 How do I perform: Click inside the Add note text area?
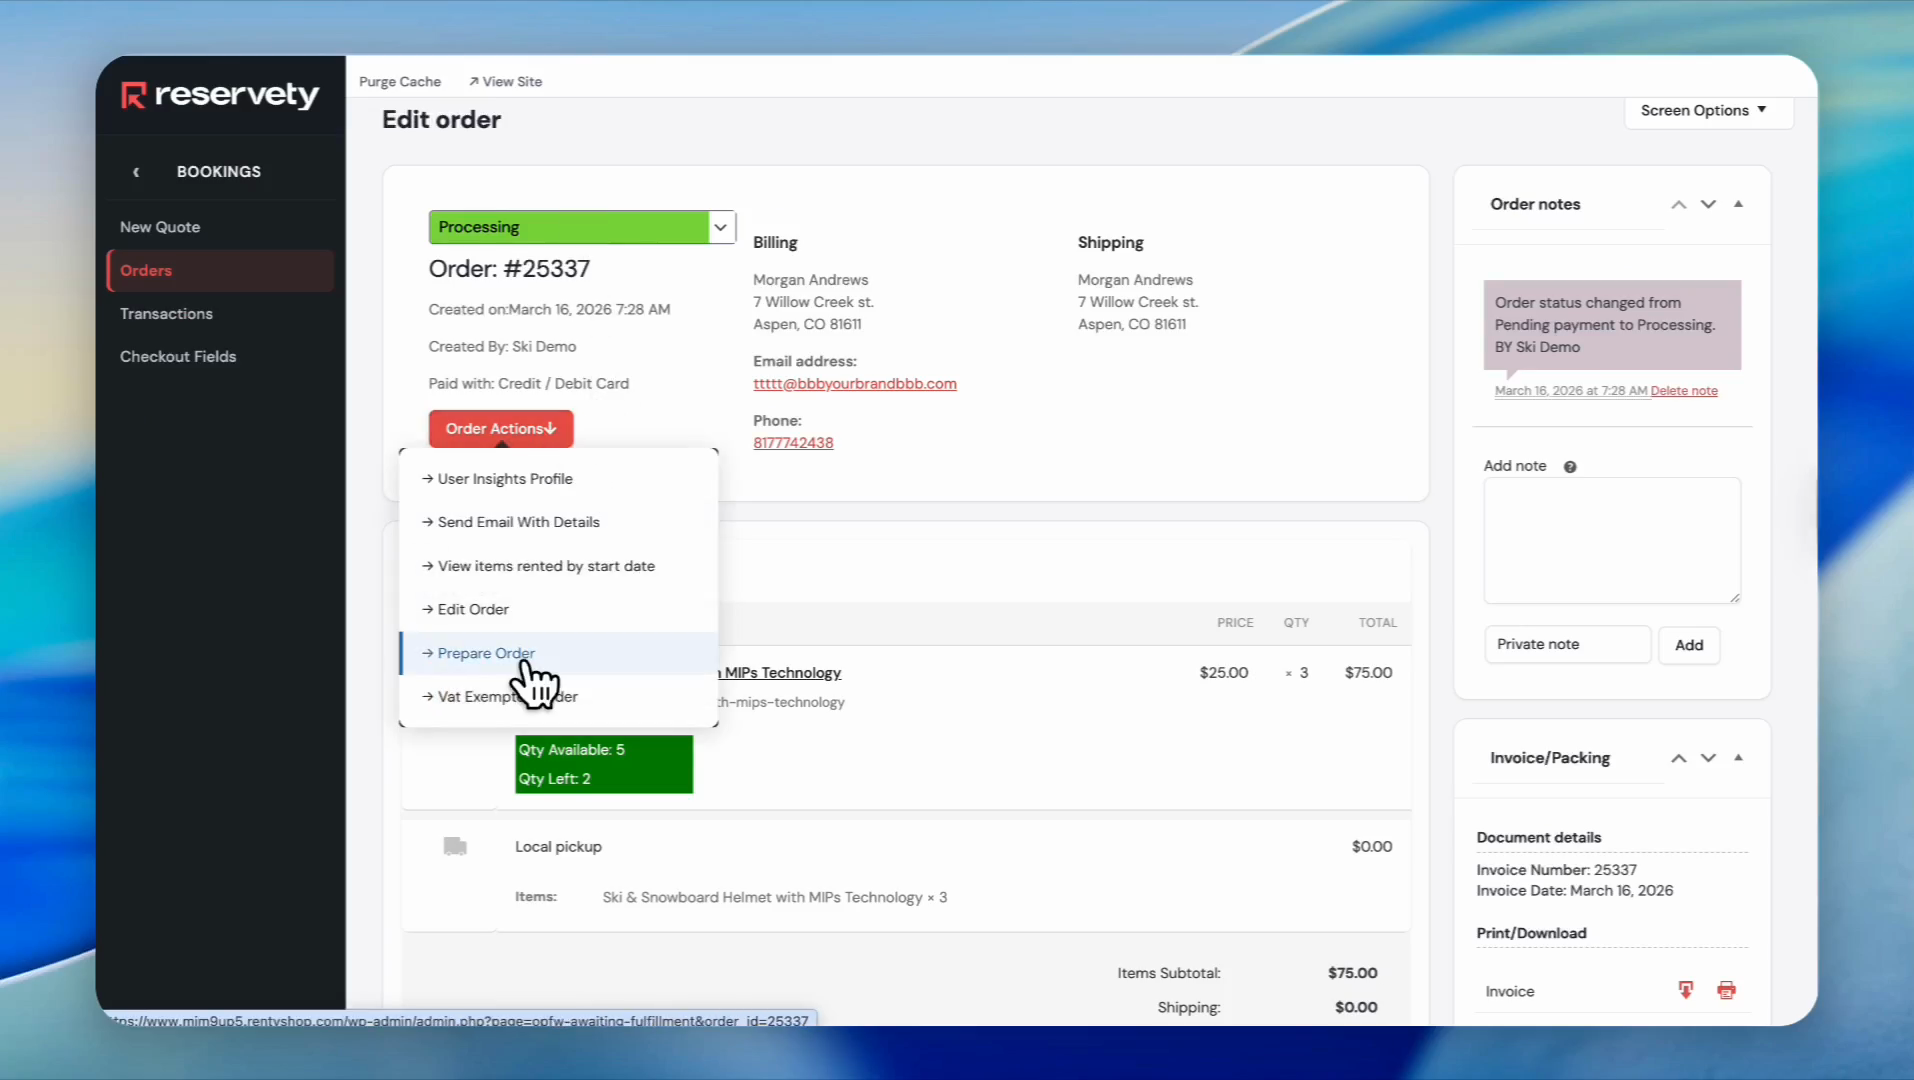[1611, 540]
